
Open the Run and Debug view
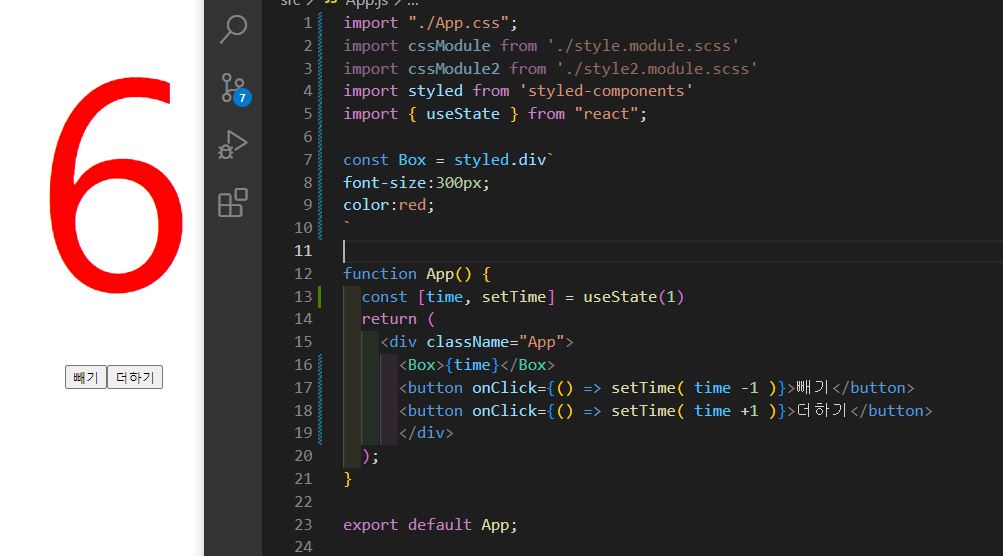point(233,145)
